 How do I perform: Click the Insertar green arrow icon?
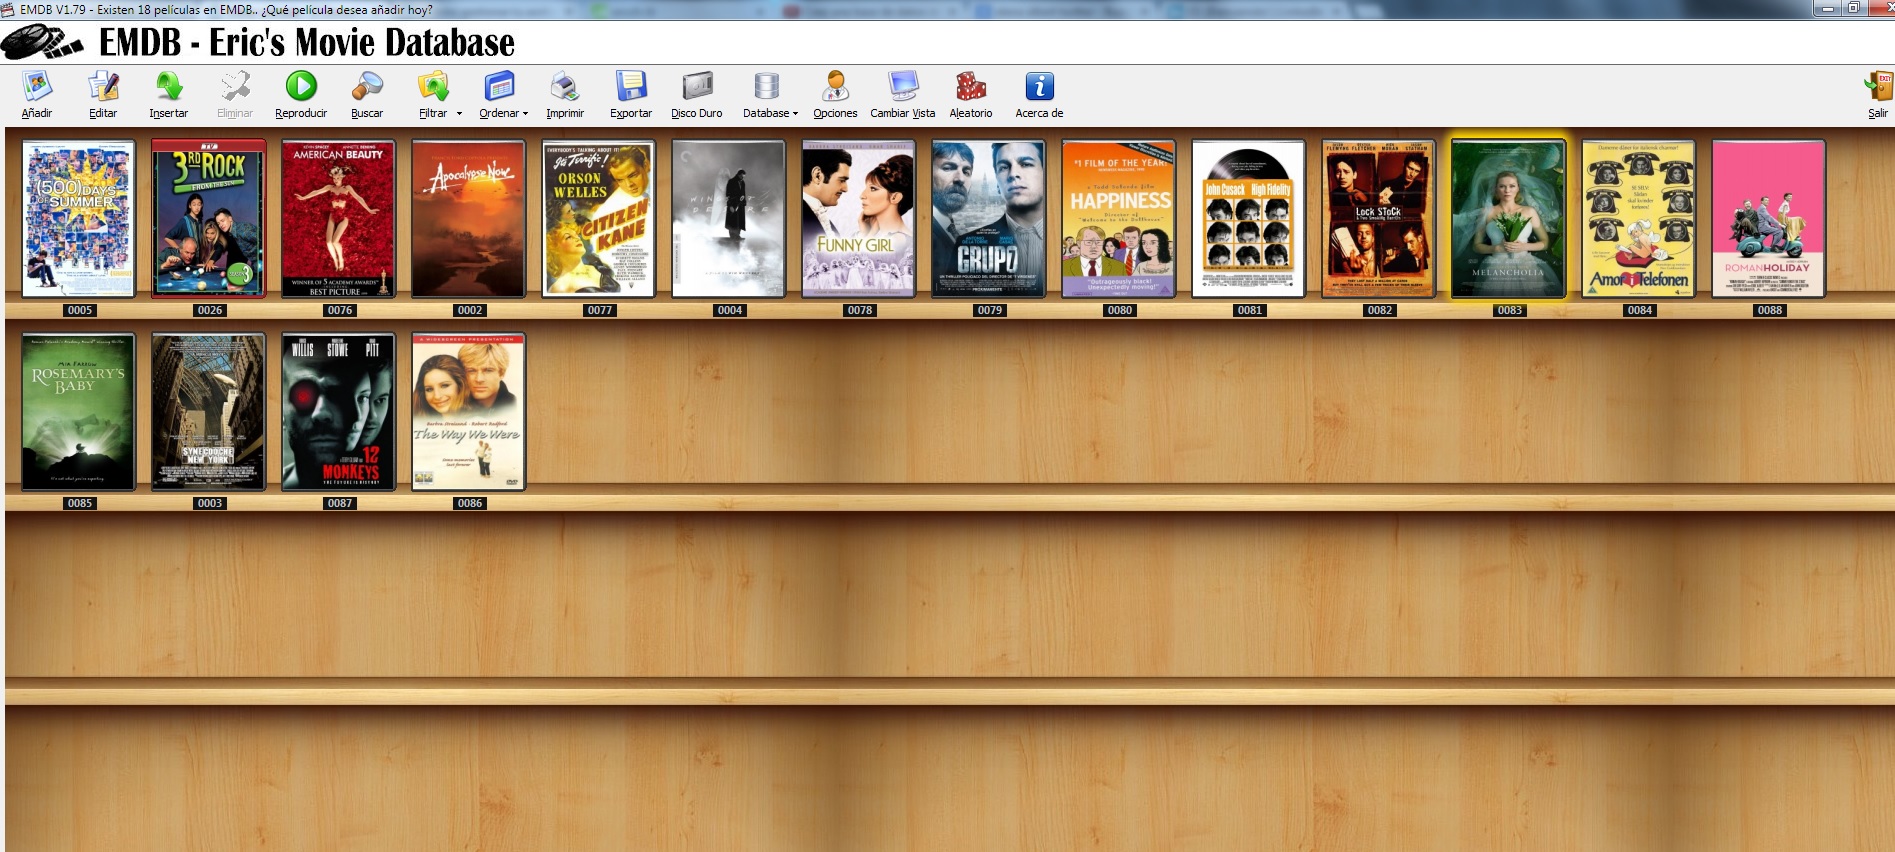coord(169,88)
